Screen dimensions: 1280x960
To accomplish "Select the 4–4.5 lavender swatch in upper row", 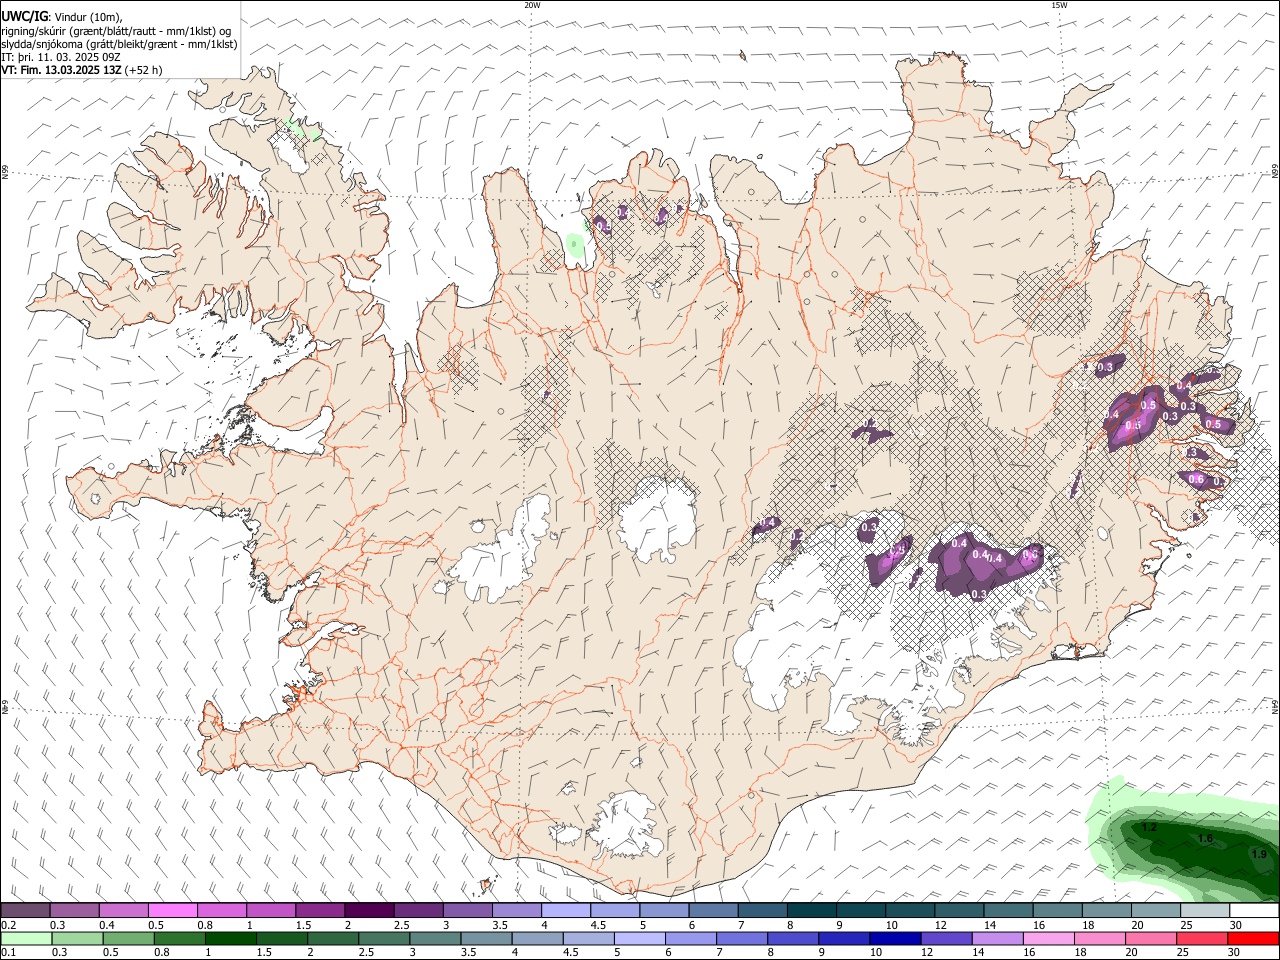I will (x=566, y=910).
